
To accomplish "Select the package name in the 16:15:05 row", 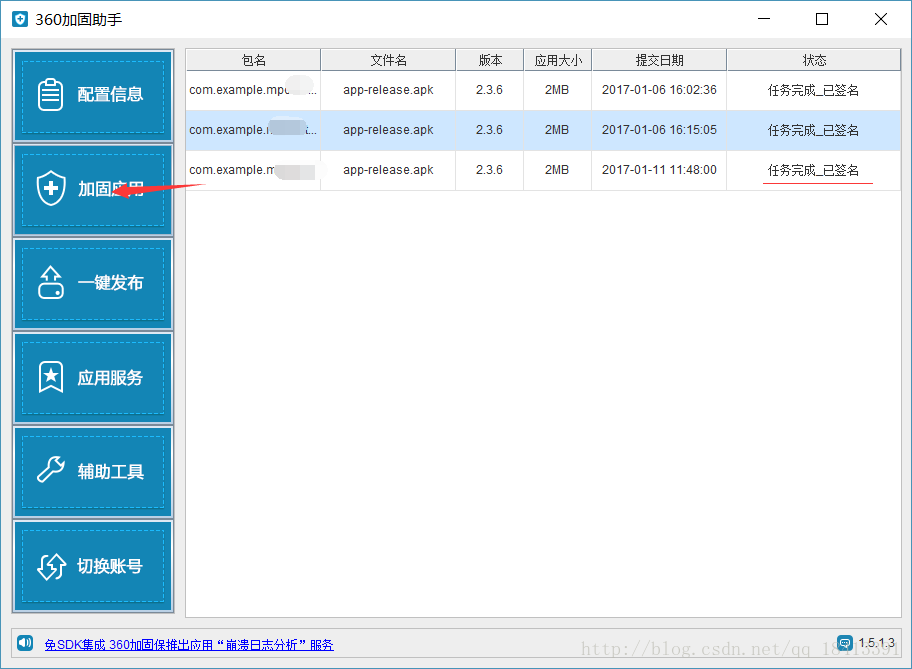I will (x=253, y=130).
